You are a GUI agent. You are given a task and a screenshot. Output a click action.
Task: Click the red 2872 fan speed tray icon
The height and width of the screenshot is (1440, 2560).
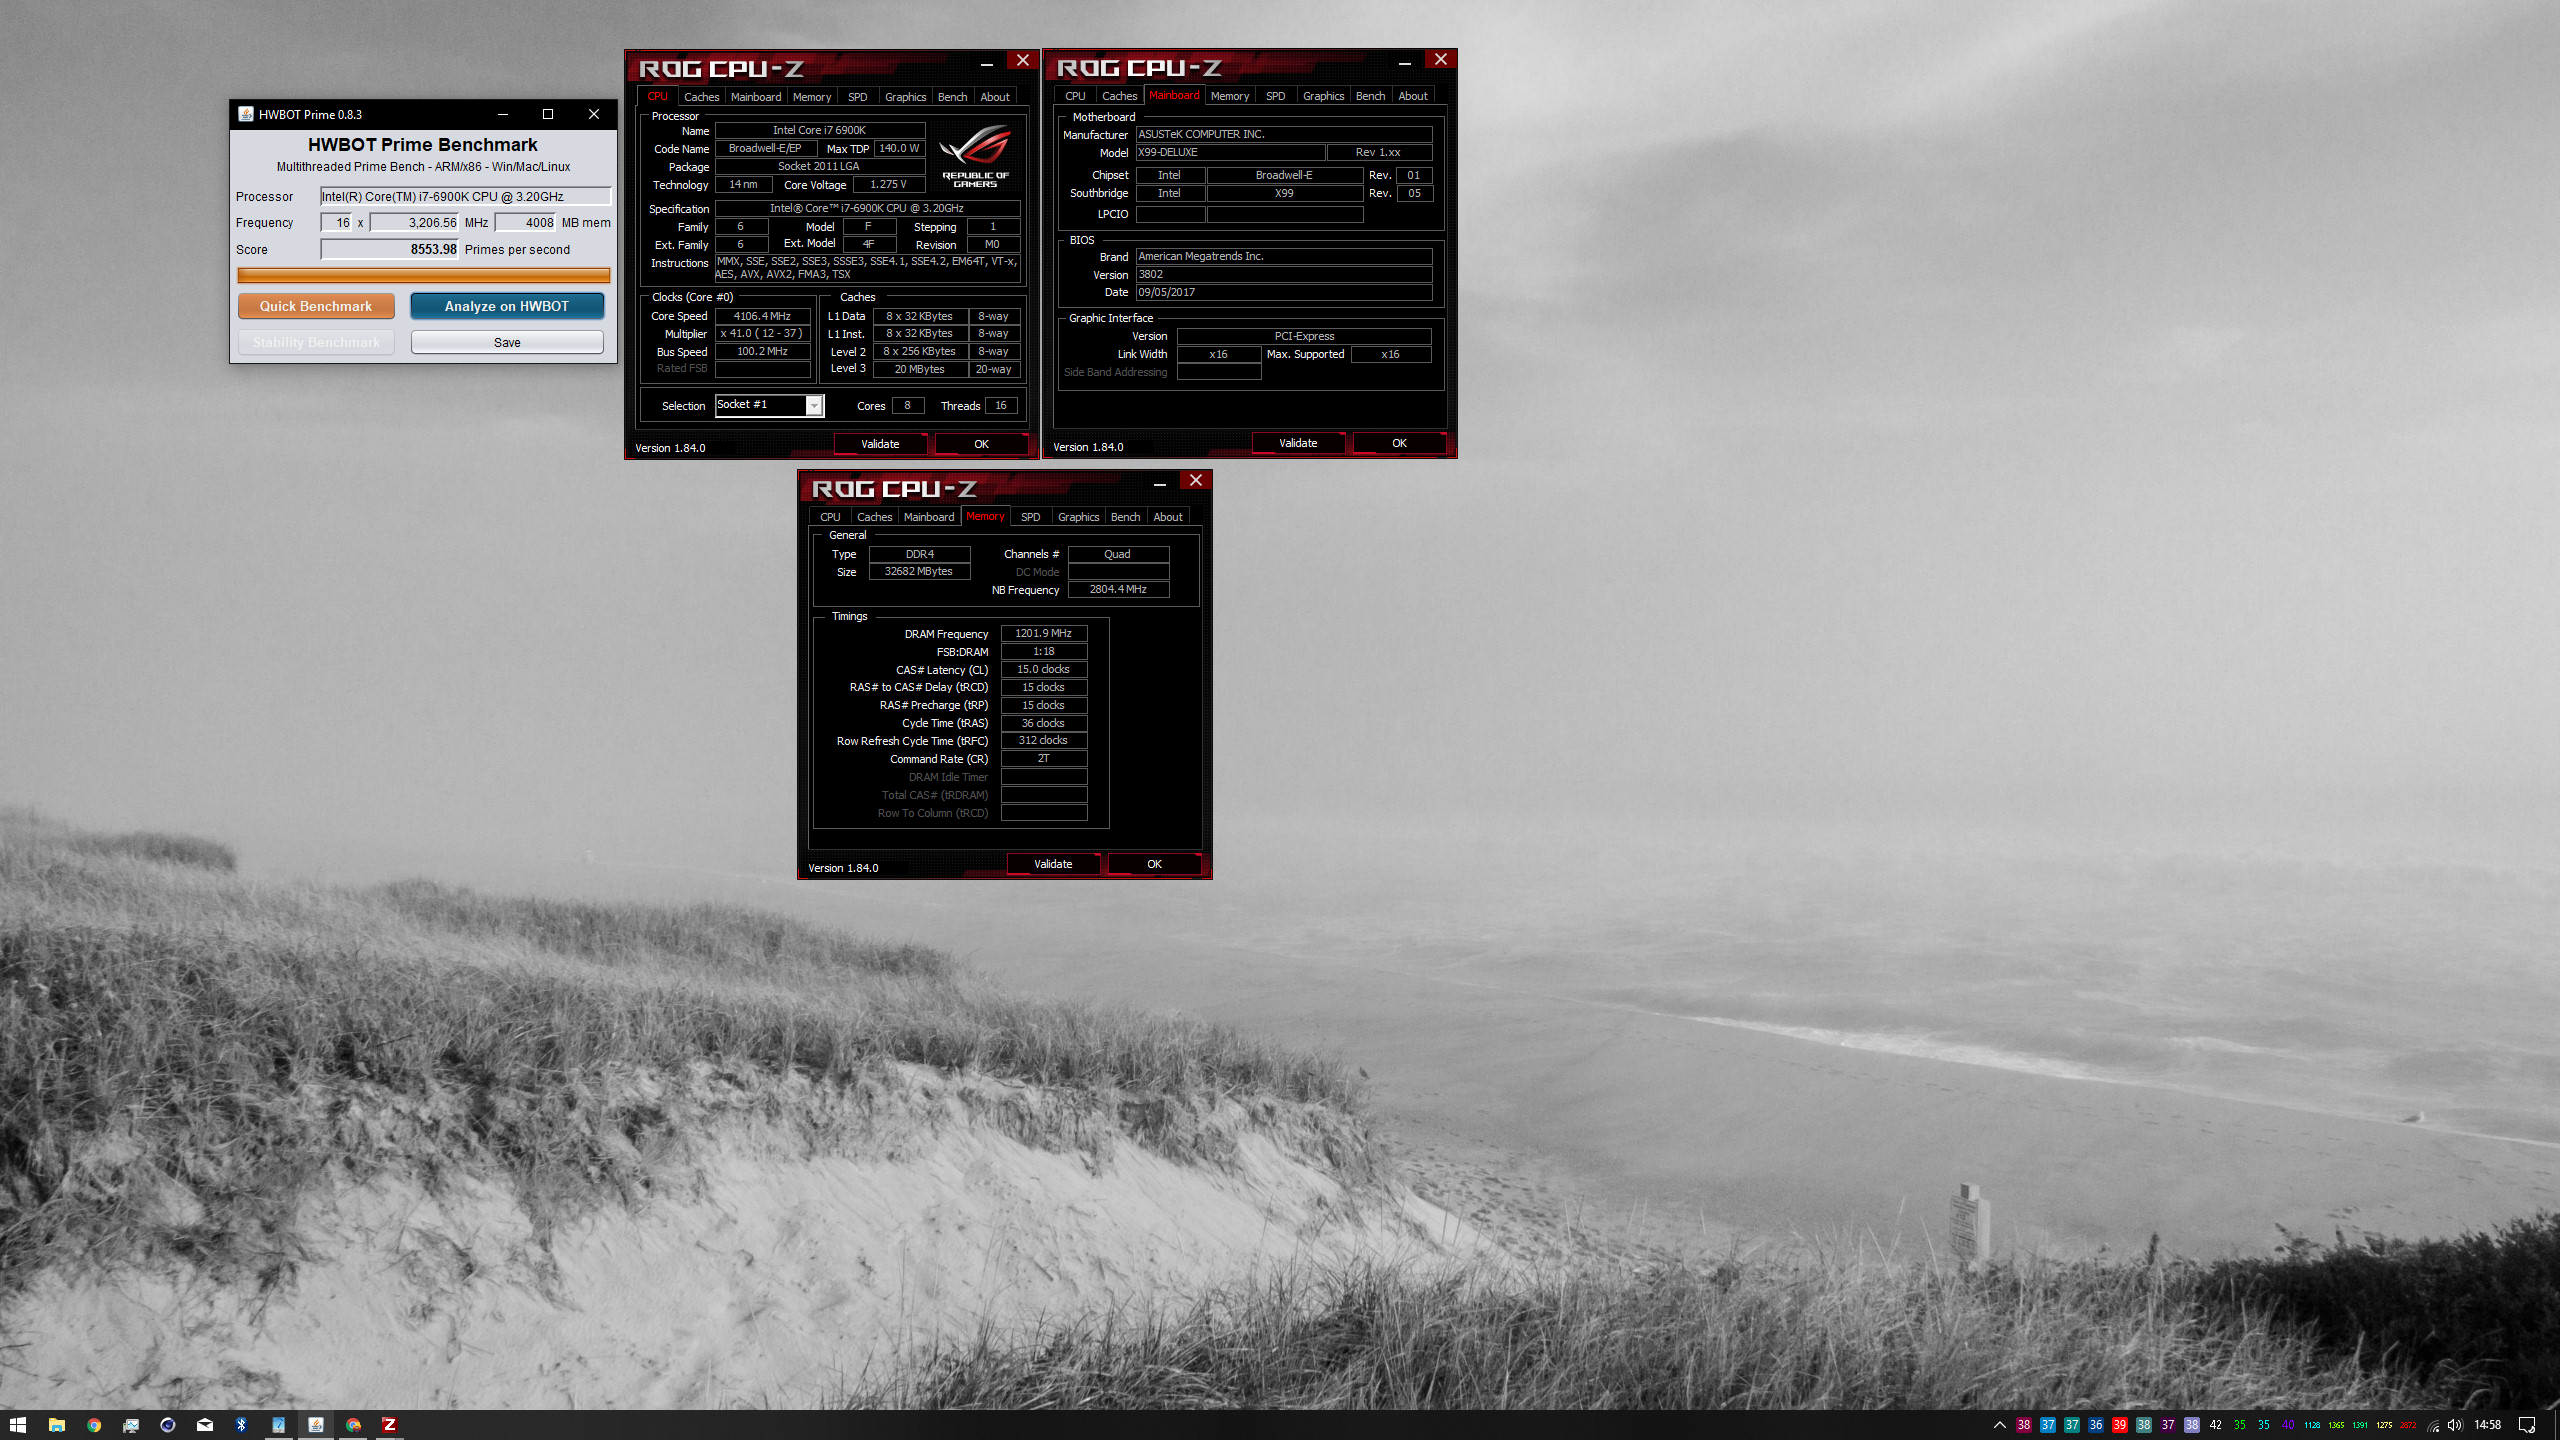(2408, 1425)
